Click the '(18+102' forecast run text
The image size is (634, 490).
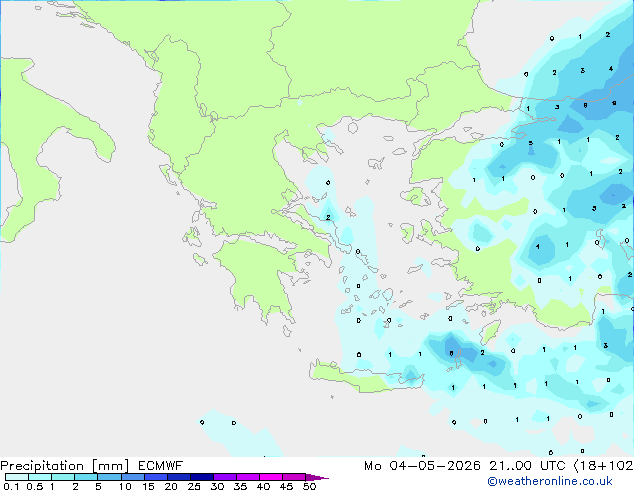(603, 466)
